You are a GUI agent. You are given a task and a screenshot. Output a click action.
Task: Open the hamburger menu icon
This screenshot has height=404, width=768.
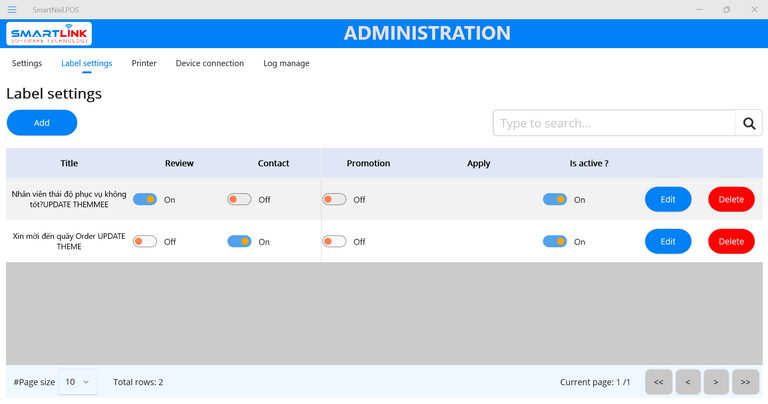coord(12,9)
